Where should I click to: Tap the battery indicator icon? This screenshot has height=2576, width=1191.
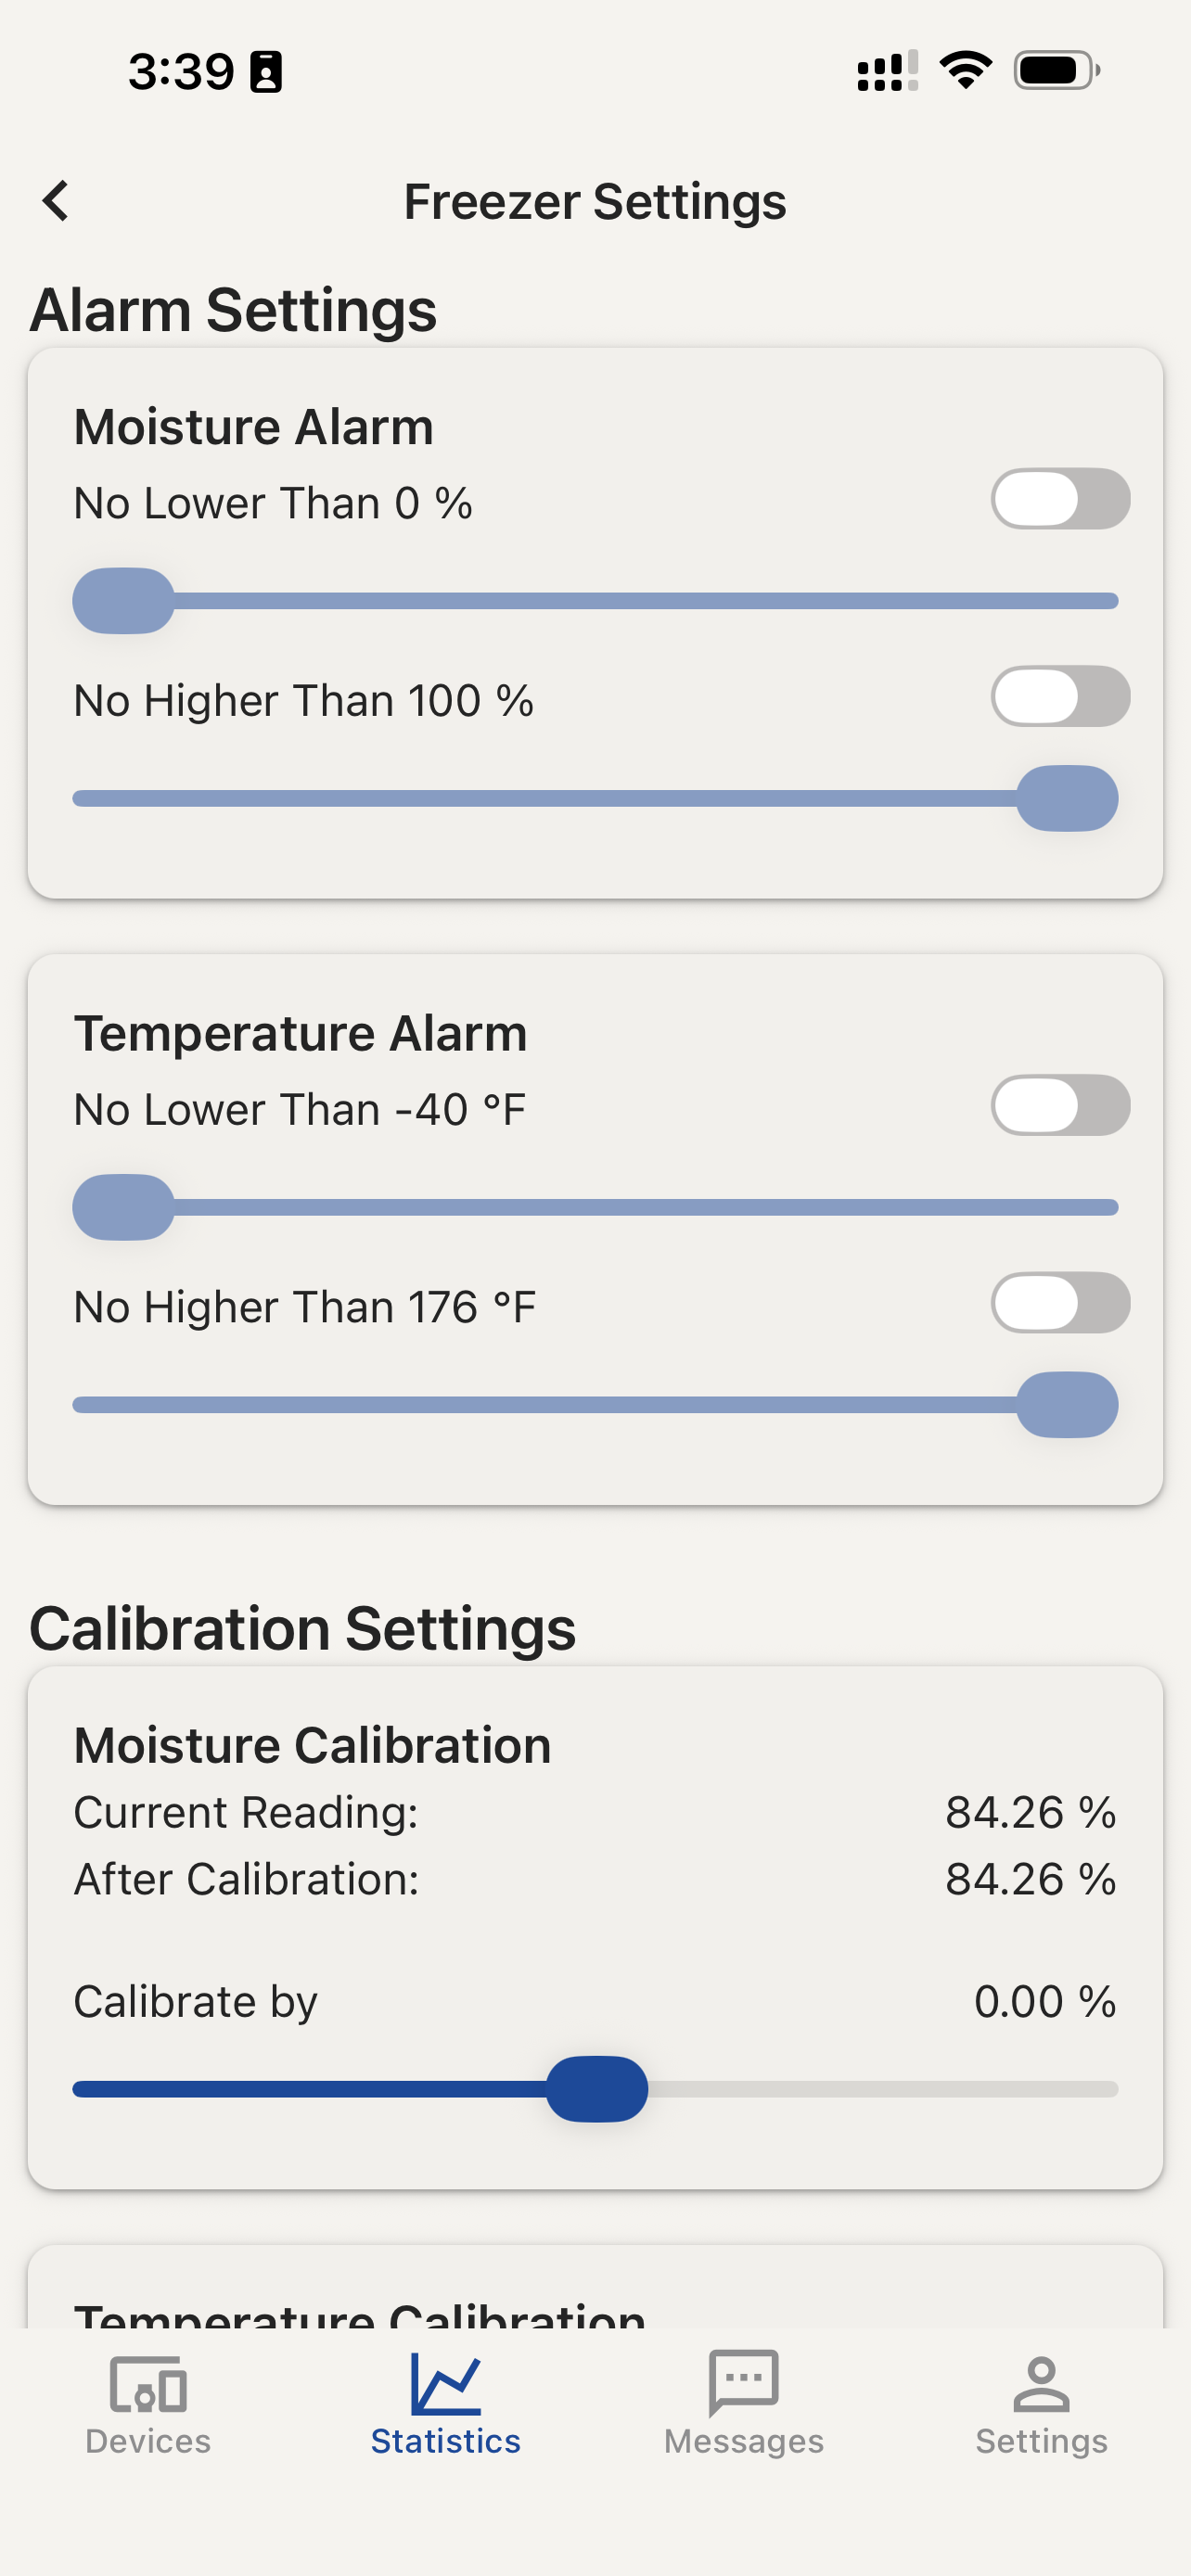(1057, 70)
